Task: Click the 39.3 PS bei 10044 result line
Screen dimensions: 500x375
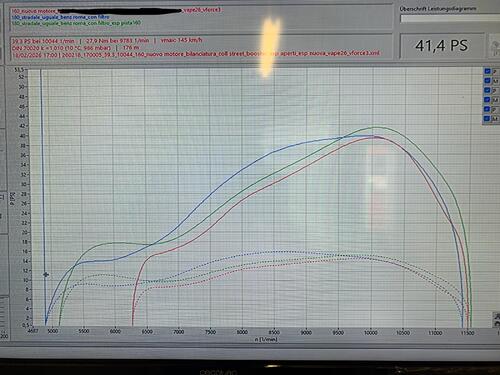Action: 107,40
